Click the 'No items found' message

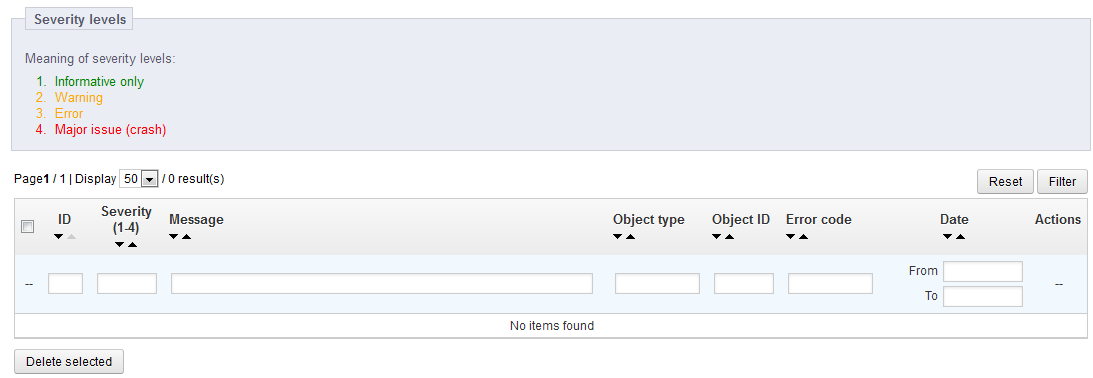click(552, 326)
